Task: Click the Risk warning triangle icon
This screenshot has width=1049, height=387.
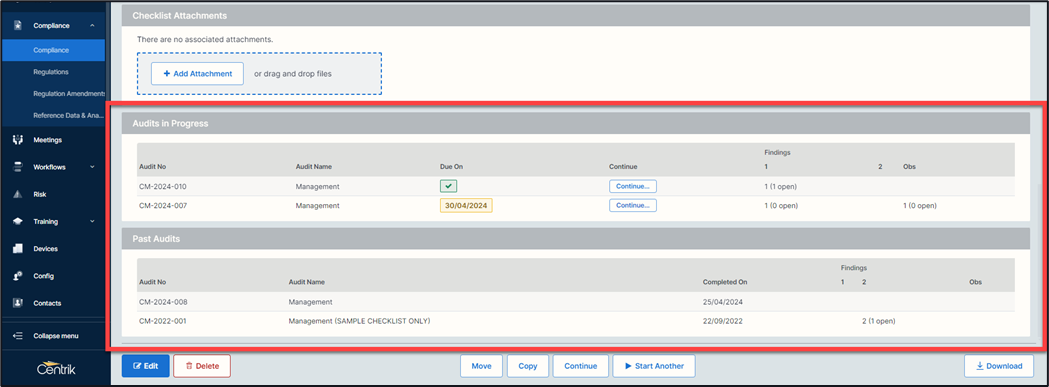Action: tap(18, 194)
